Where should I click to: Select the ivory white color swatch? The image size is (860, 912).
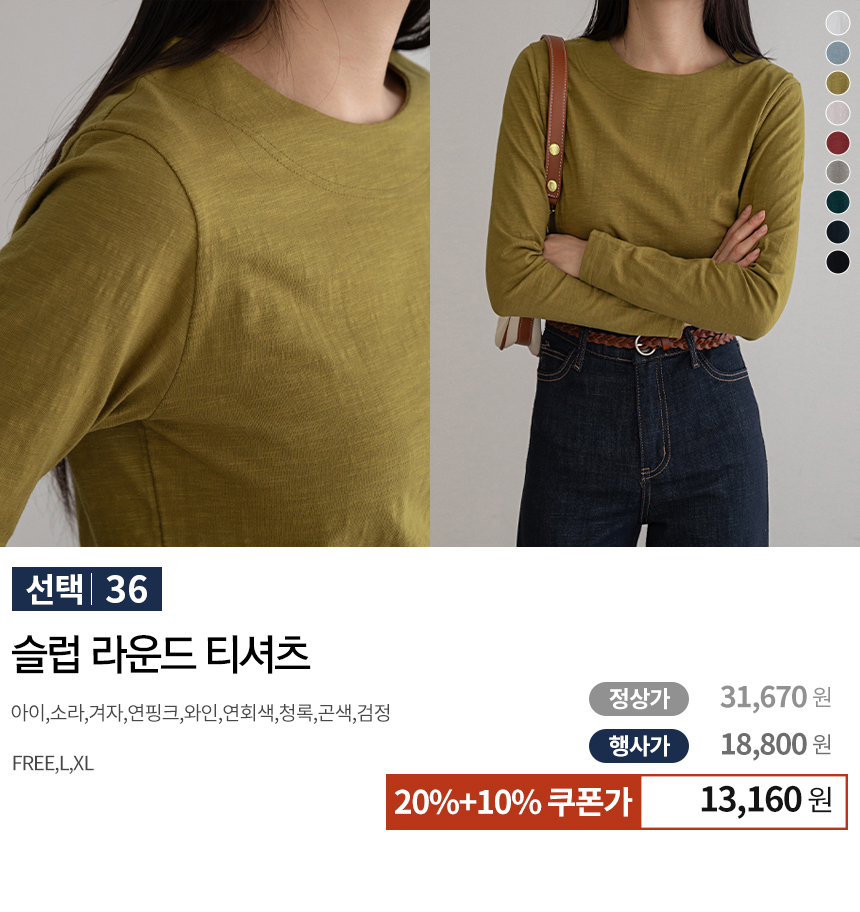[x=838, y=23]
